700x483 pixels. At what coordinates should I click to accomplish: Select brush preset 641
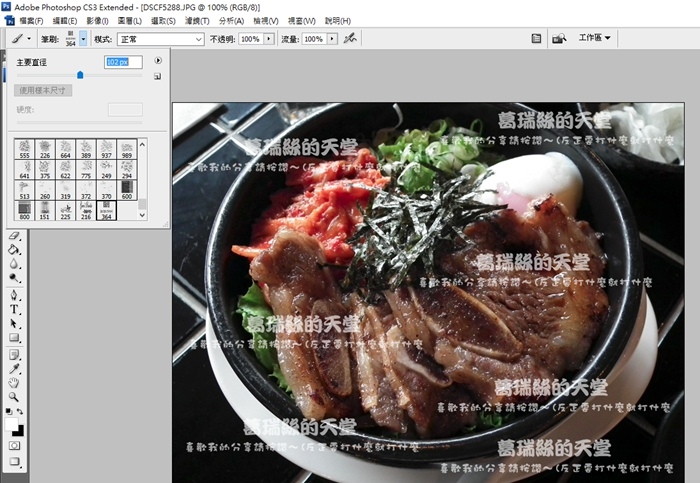click(x=25, y=170)
